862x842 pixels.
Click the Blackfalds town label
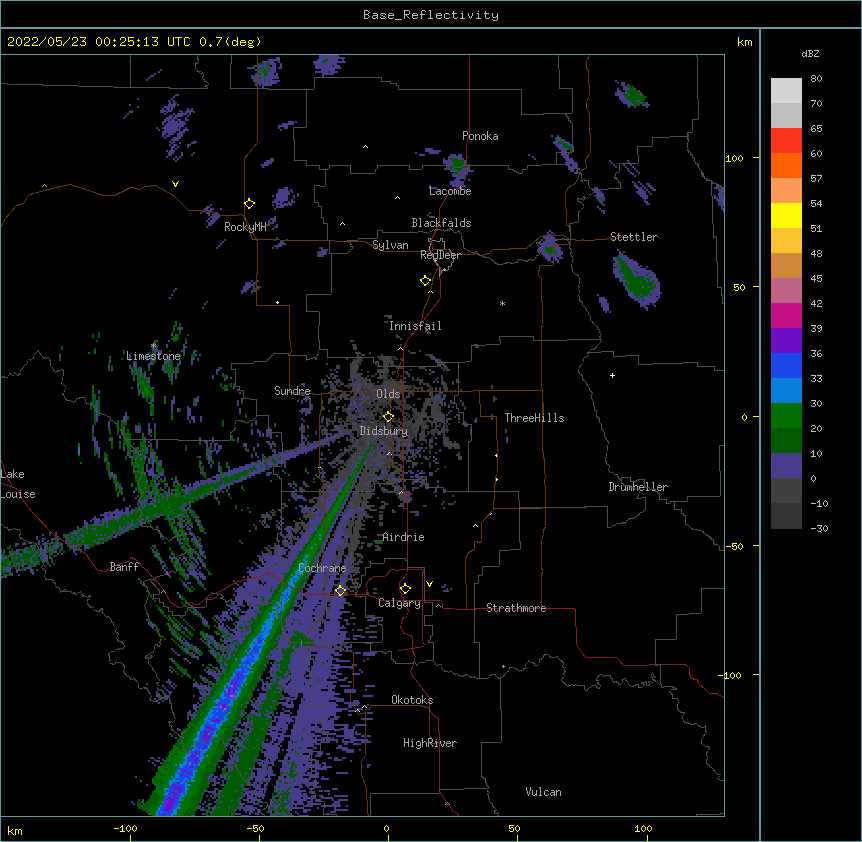pos(441,223)
